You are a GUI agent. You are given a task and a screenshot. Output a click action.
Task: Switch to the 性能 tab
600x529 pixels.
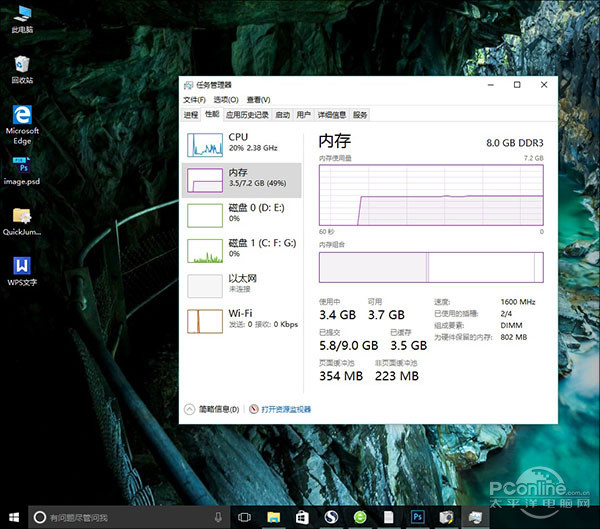(212, 114)
